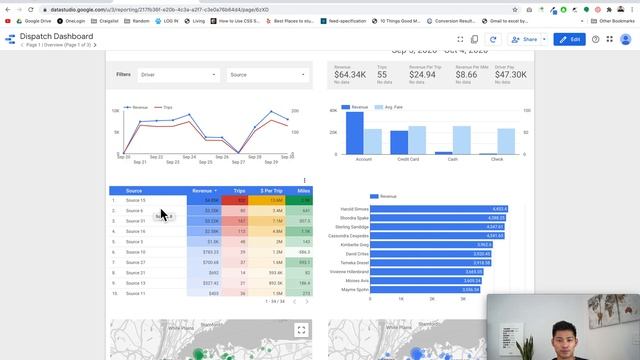Screen dimensions: 640x360
Task: Open the Living bookmark
Action: 195,21
